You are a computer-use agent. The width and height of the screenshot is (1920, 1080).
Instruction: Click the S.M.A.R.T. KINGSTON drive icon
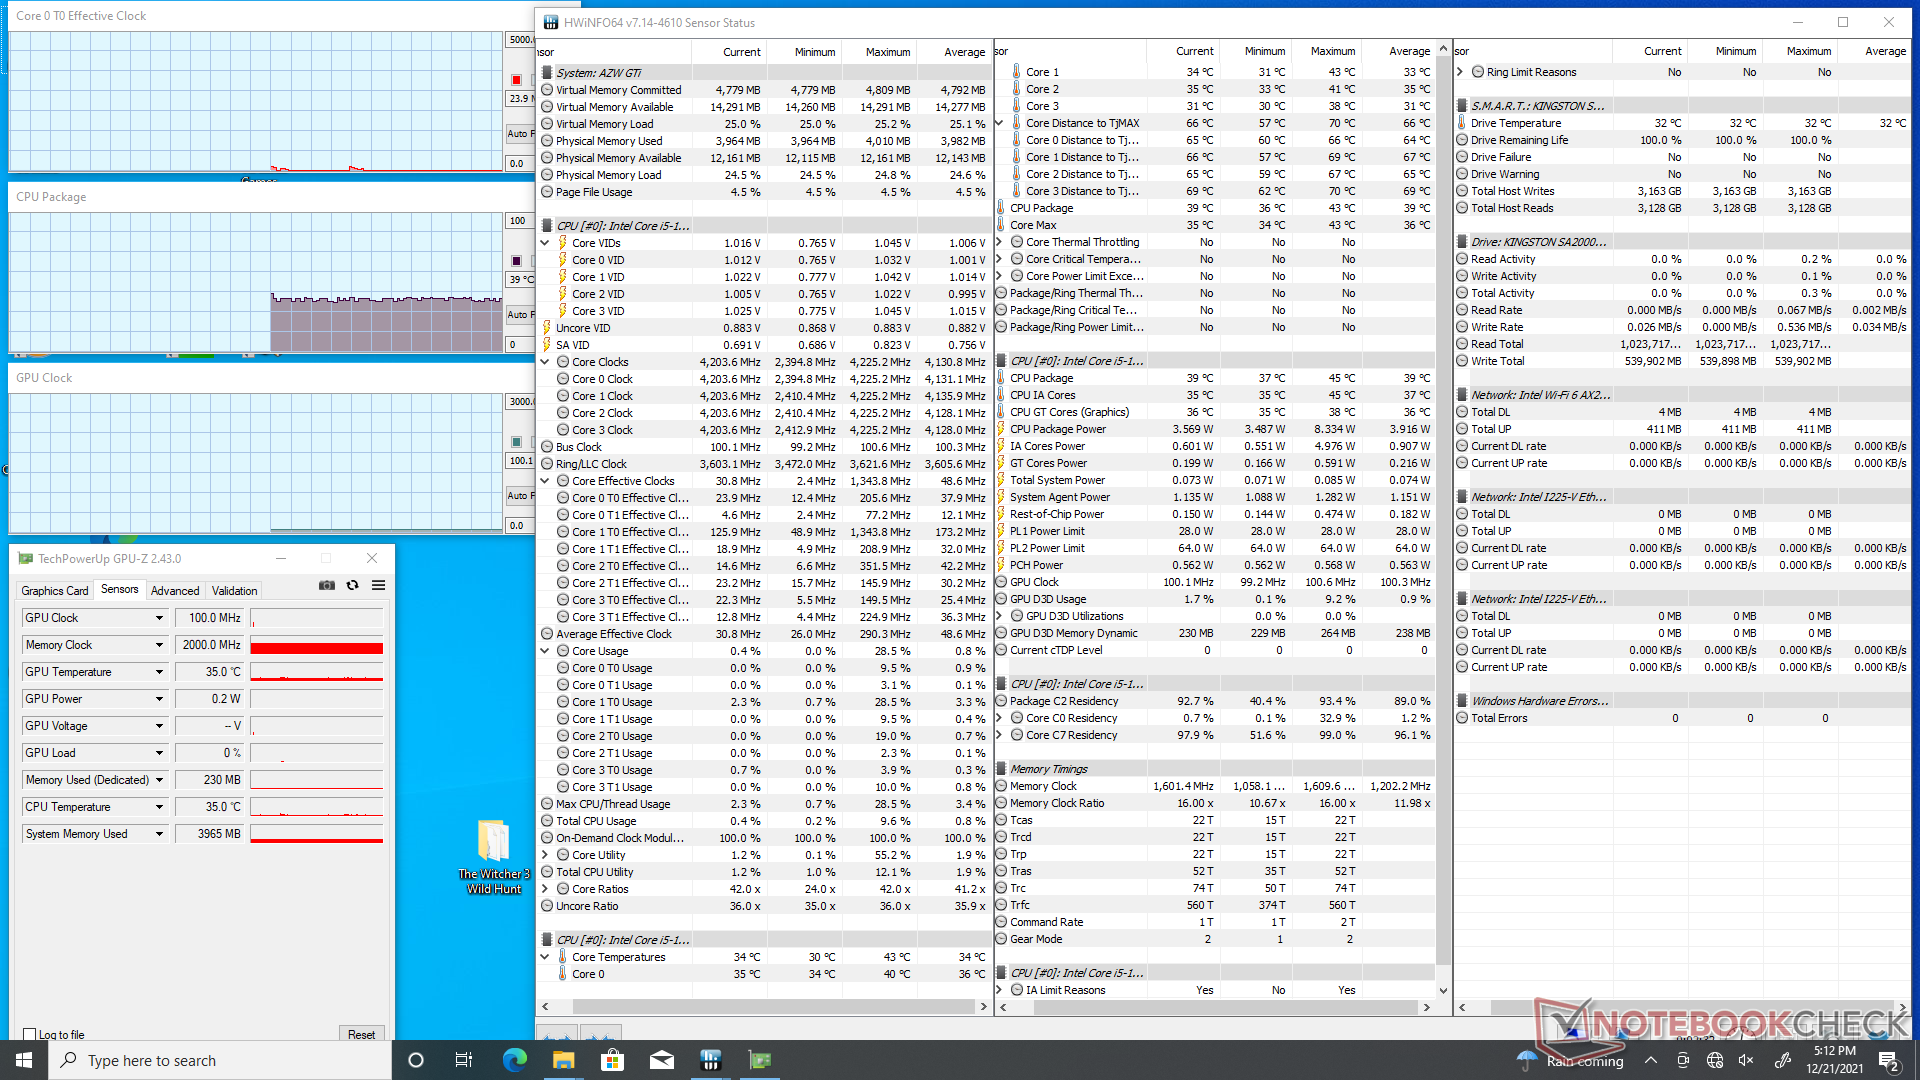coord(1462,106)
